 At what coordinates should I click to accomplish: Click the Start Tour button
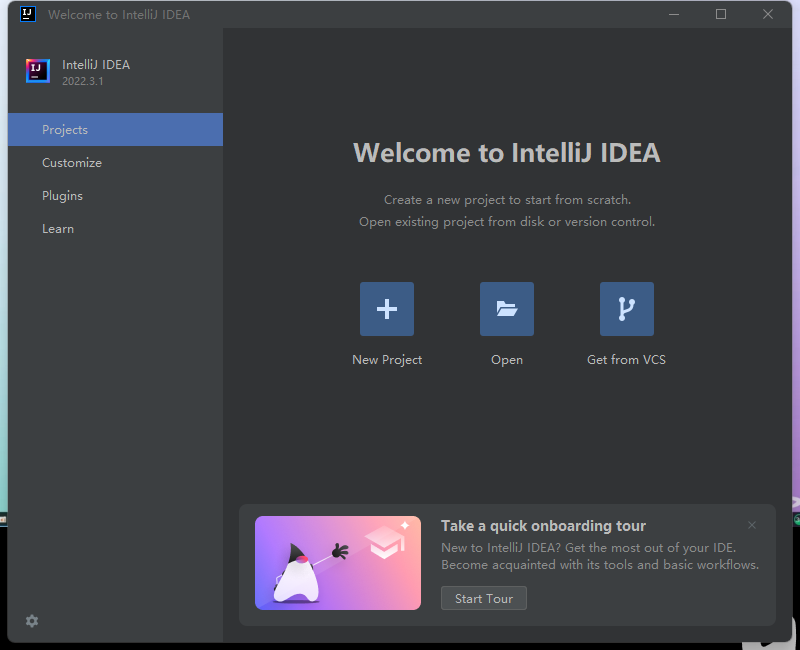tap(484, 598)
